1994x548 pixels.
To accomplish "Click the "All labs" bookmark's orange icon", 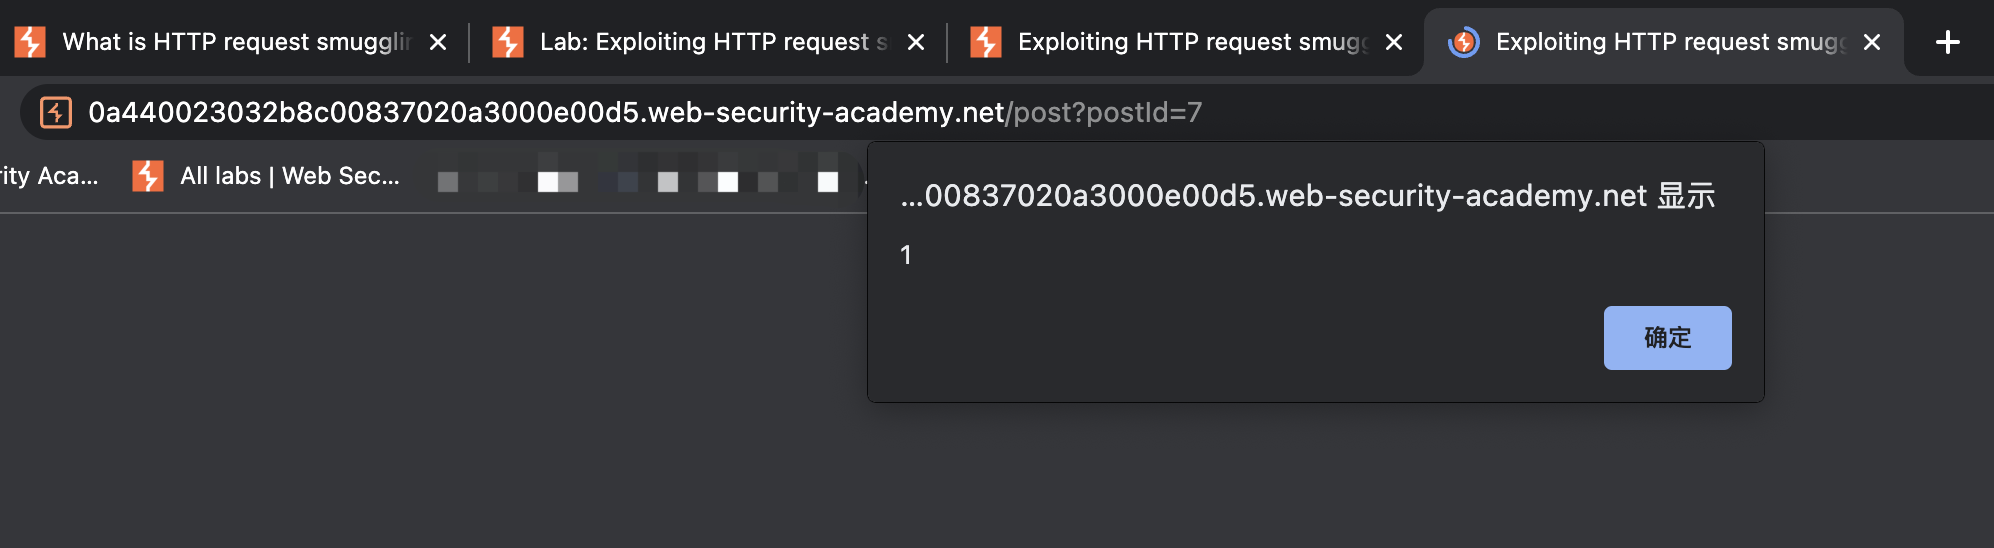I will tap(148, 176).
